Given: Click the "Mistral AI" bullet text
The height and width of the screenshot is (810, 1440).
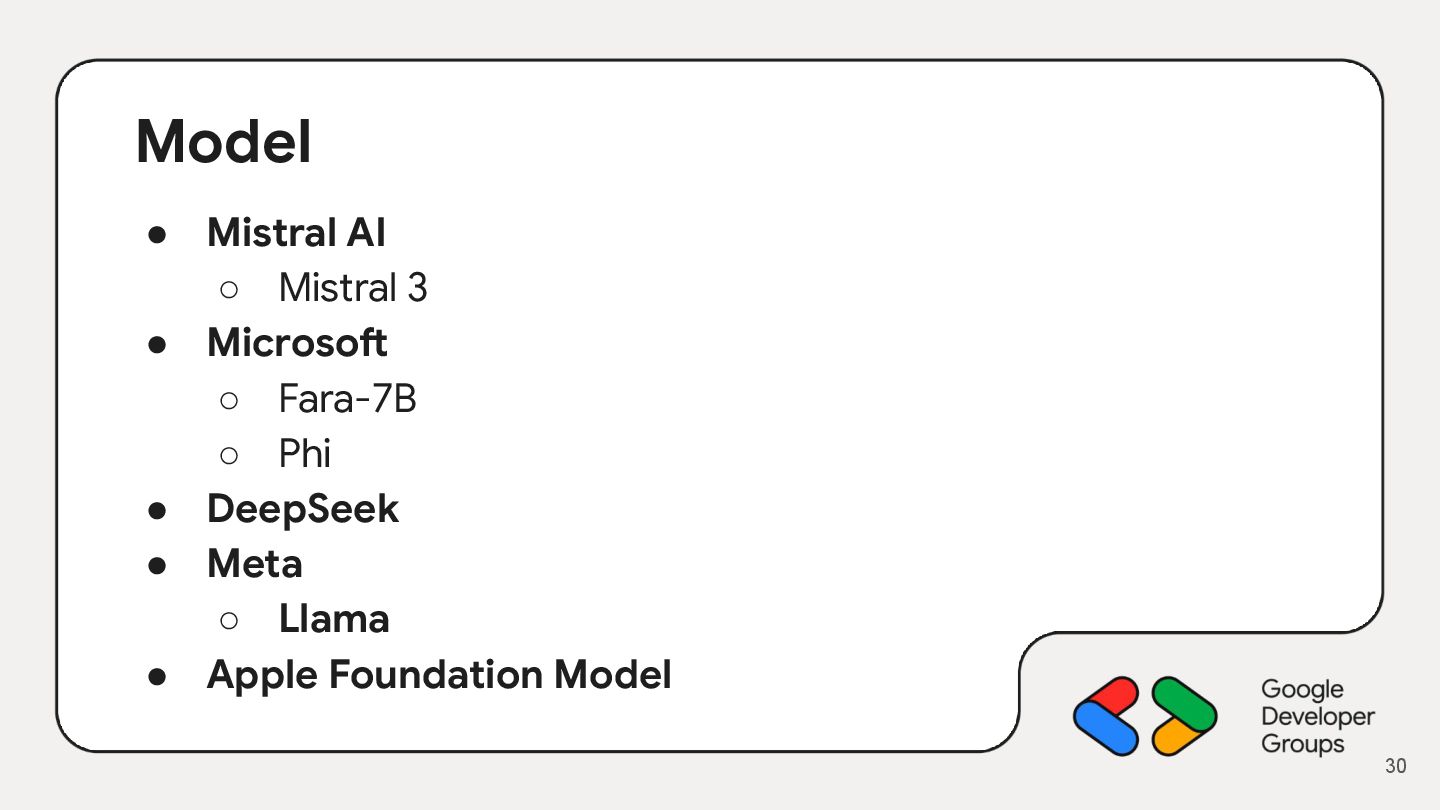Looking at the screenshot, I should [296, 233].
